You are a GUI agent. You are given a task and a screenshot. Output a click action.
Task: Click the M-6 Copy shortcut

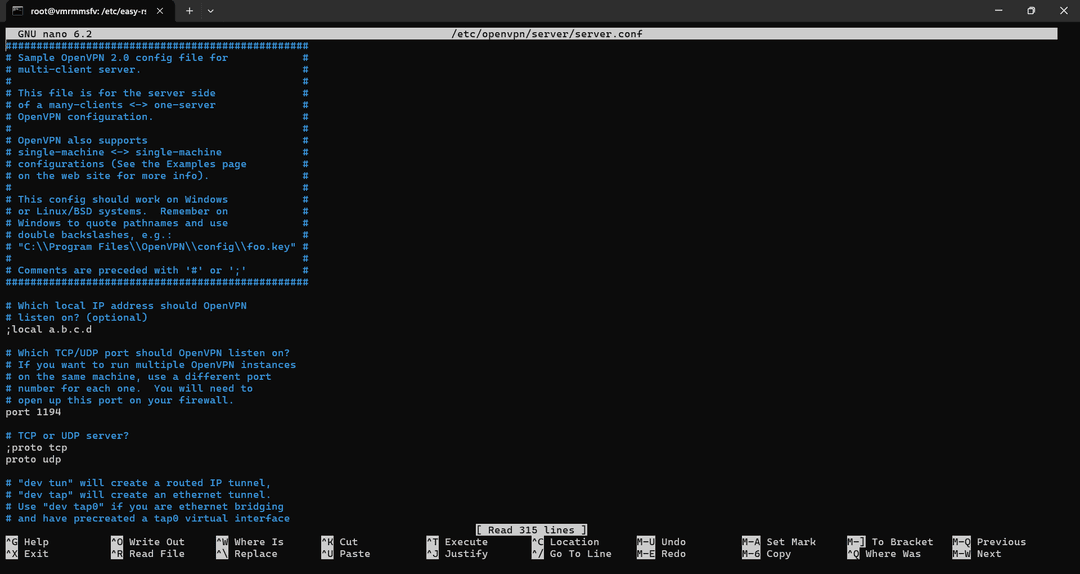767,553
